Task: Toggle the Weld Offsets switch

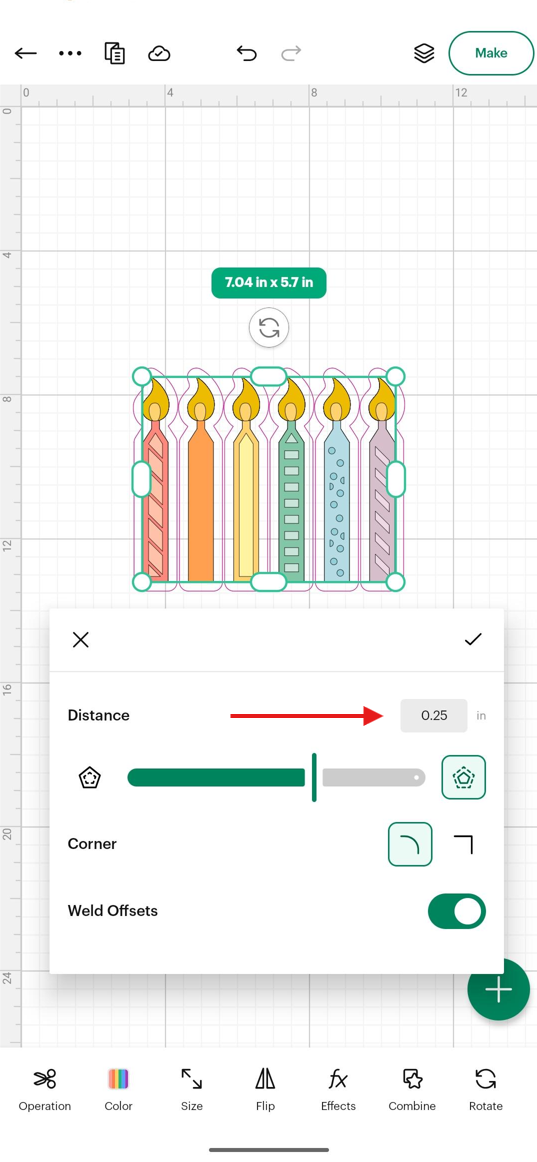Action: coord(457,911)
